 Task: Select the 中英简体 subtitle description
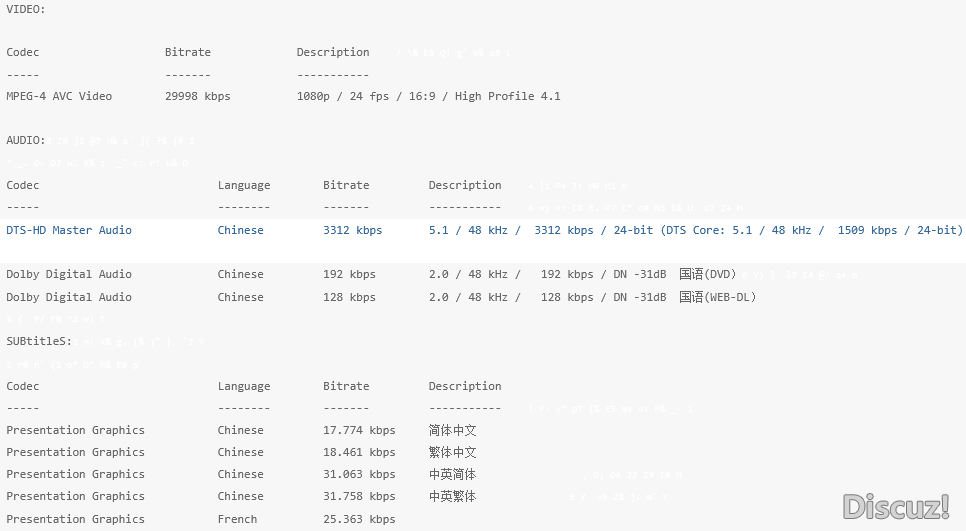tap(452, 475)
